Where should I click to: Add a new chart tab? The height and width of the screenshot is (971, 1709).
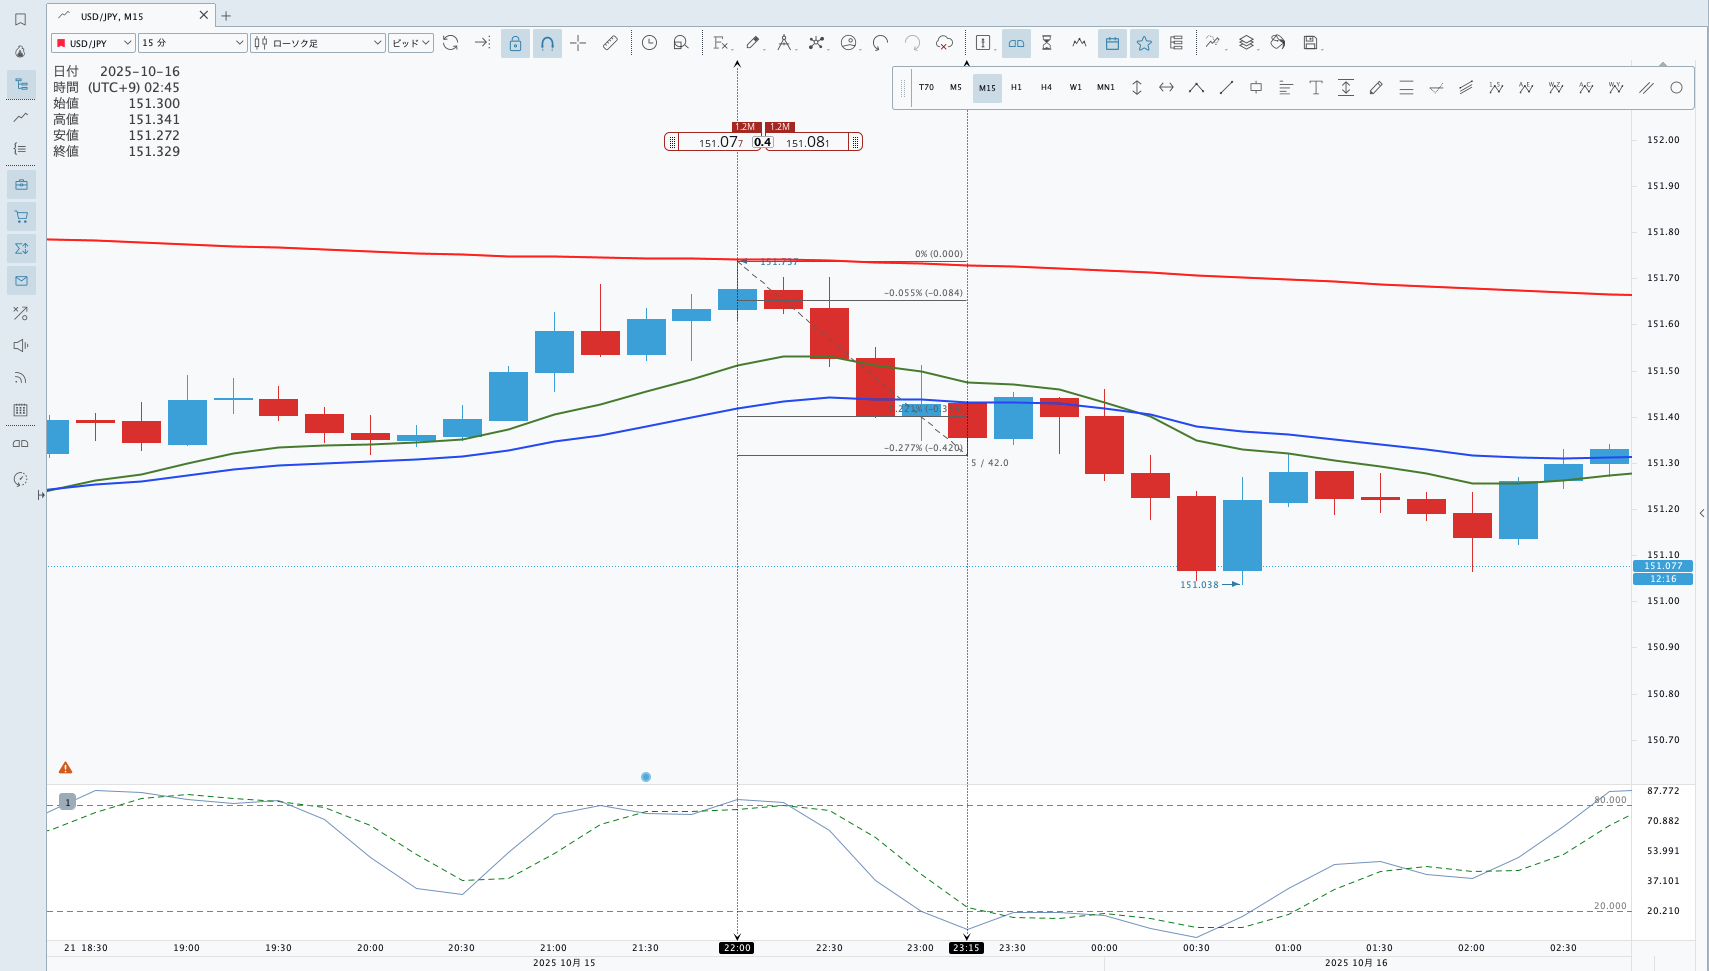click(226, 16)
